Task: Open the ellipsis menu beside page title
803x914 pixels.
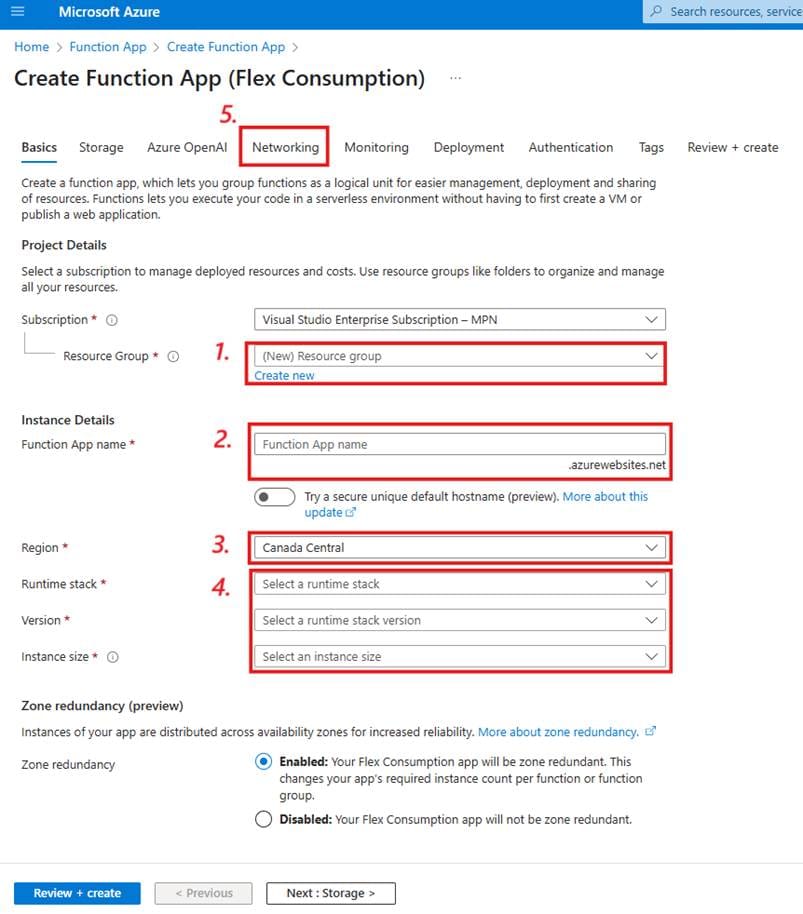Action: coord(455,78)
